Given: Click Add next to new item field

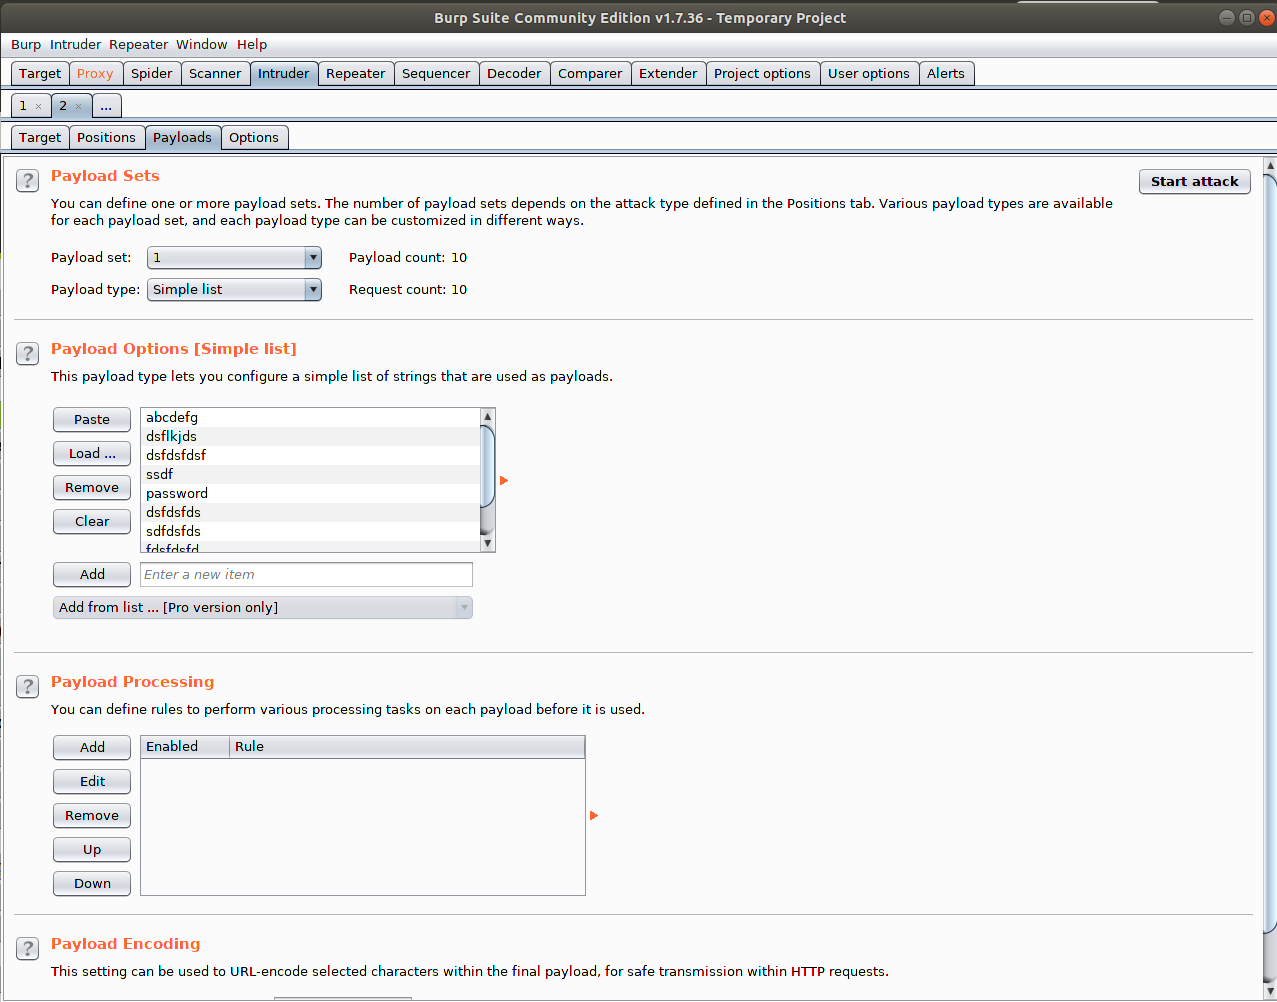Looking at the screenshot, I should click(x=92, y=575).
